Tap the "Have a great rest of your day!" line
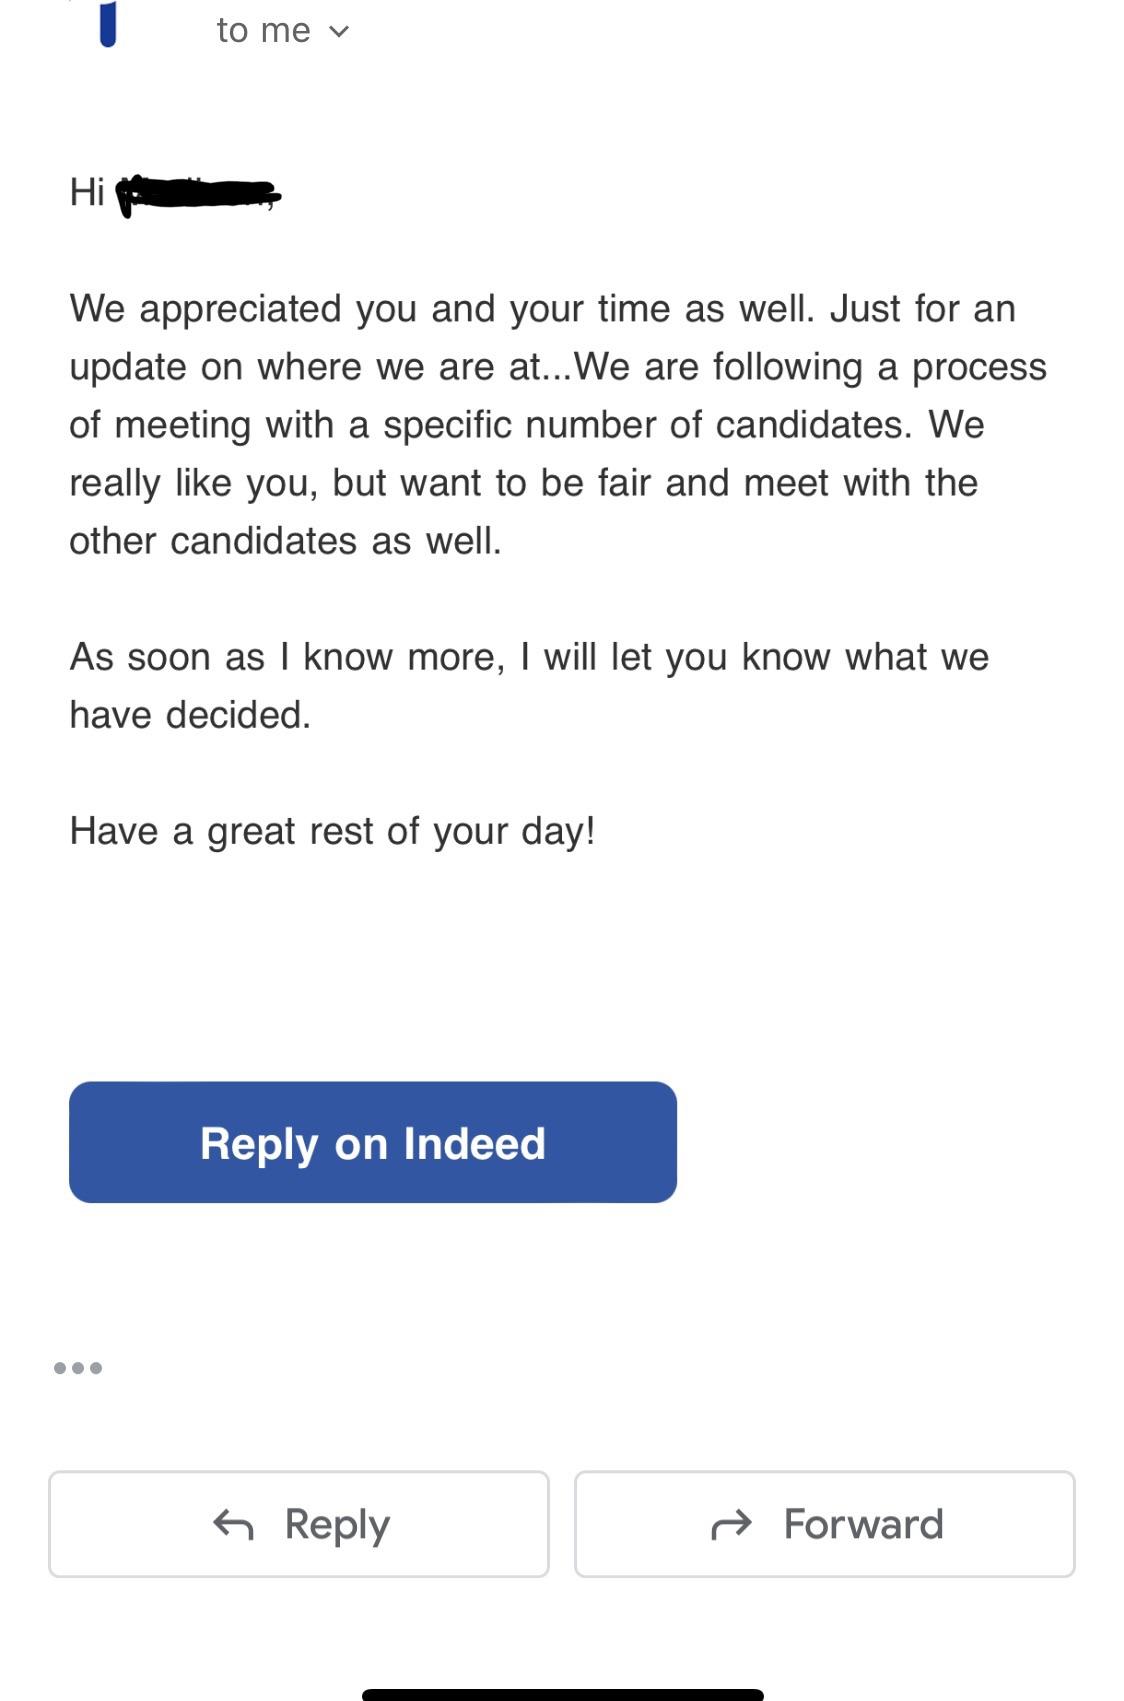Image resolution: width=1124 pixels, height=1701 pixels. [333, 831]
